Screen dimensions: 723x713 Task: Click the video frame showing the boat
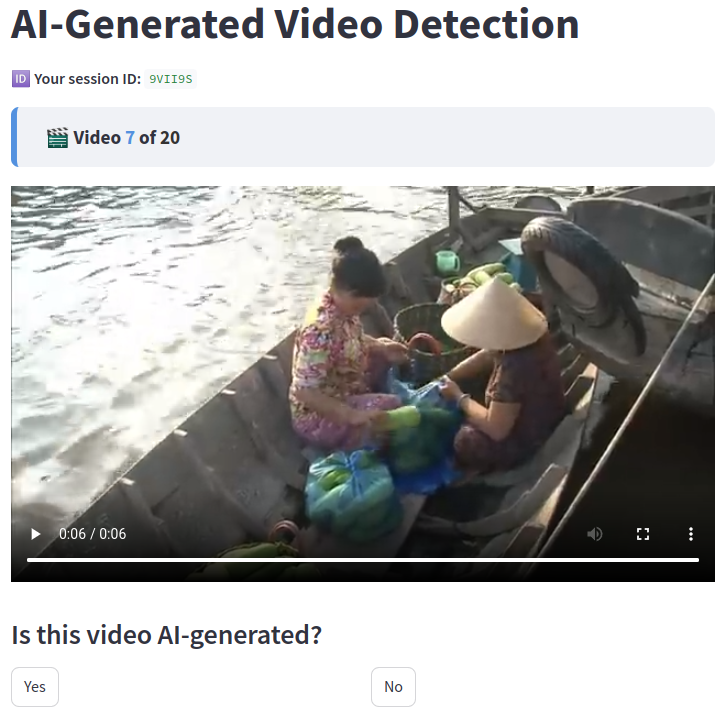coord(363,360)
